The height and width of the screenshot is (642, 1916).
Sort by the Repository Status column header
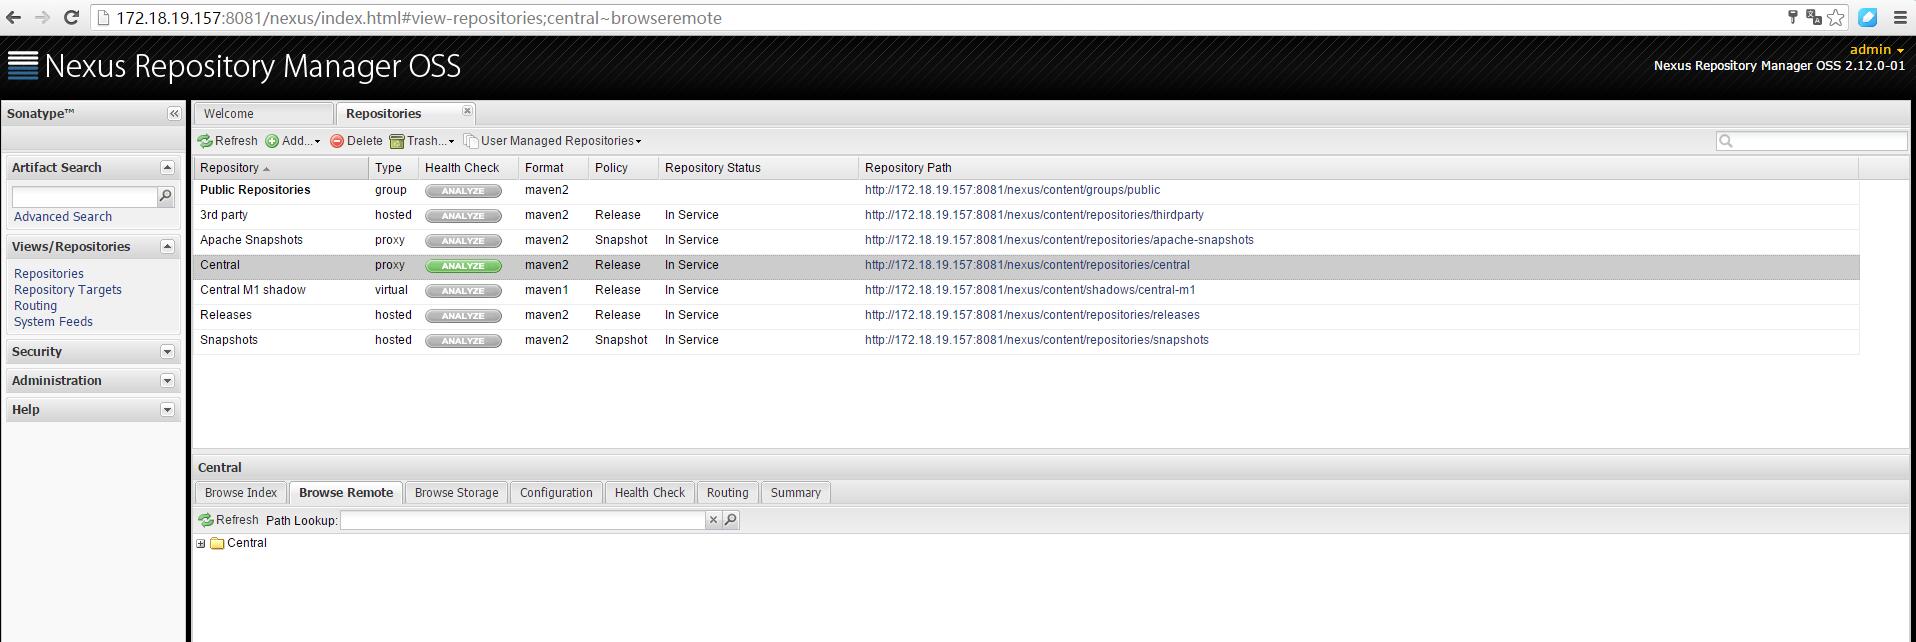coord(758,168)
